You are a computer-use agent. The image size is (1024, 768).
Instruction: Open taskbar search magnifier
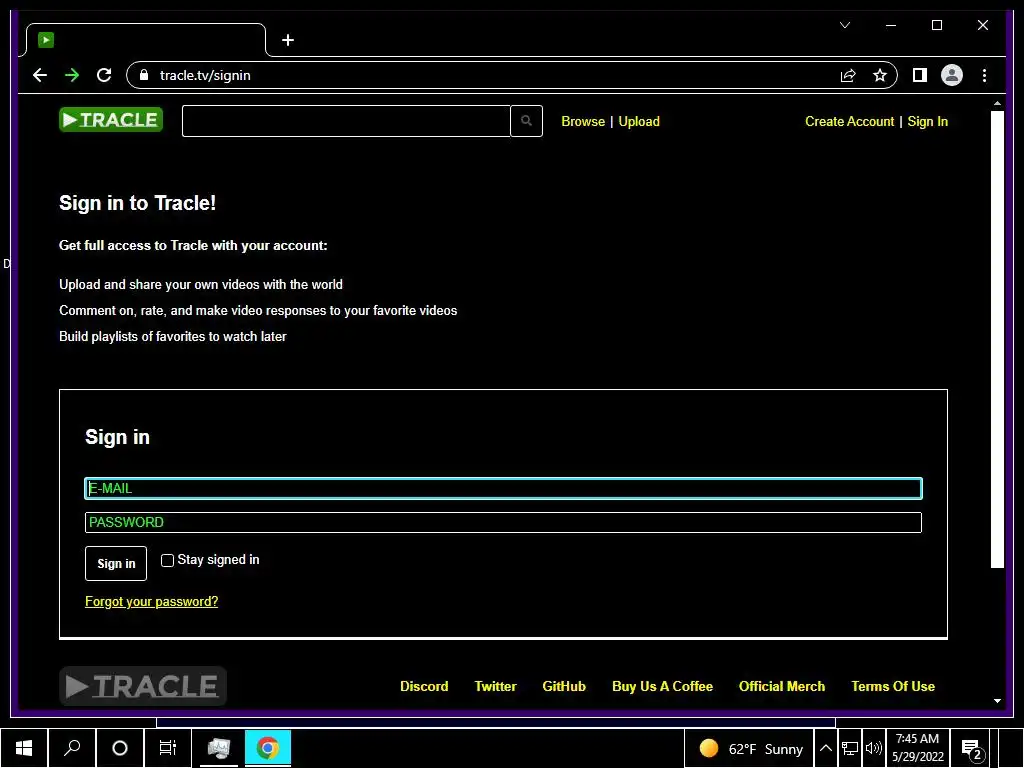[x=72, y=748]
